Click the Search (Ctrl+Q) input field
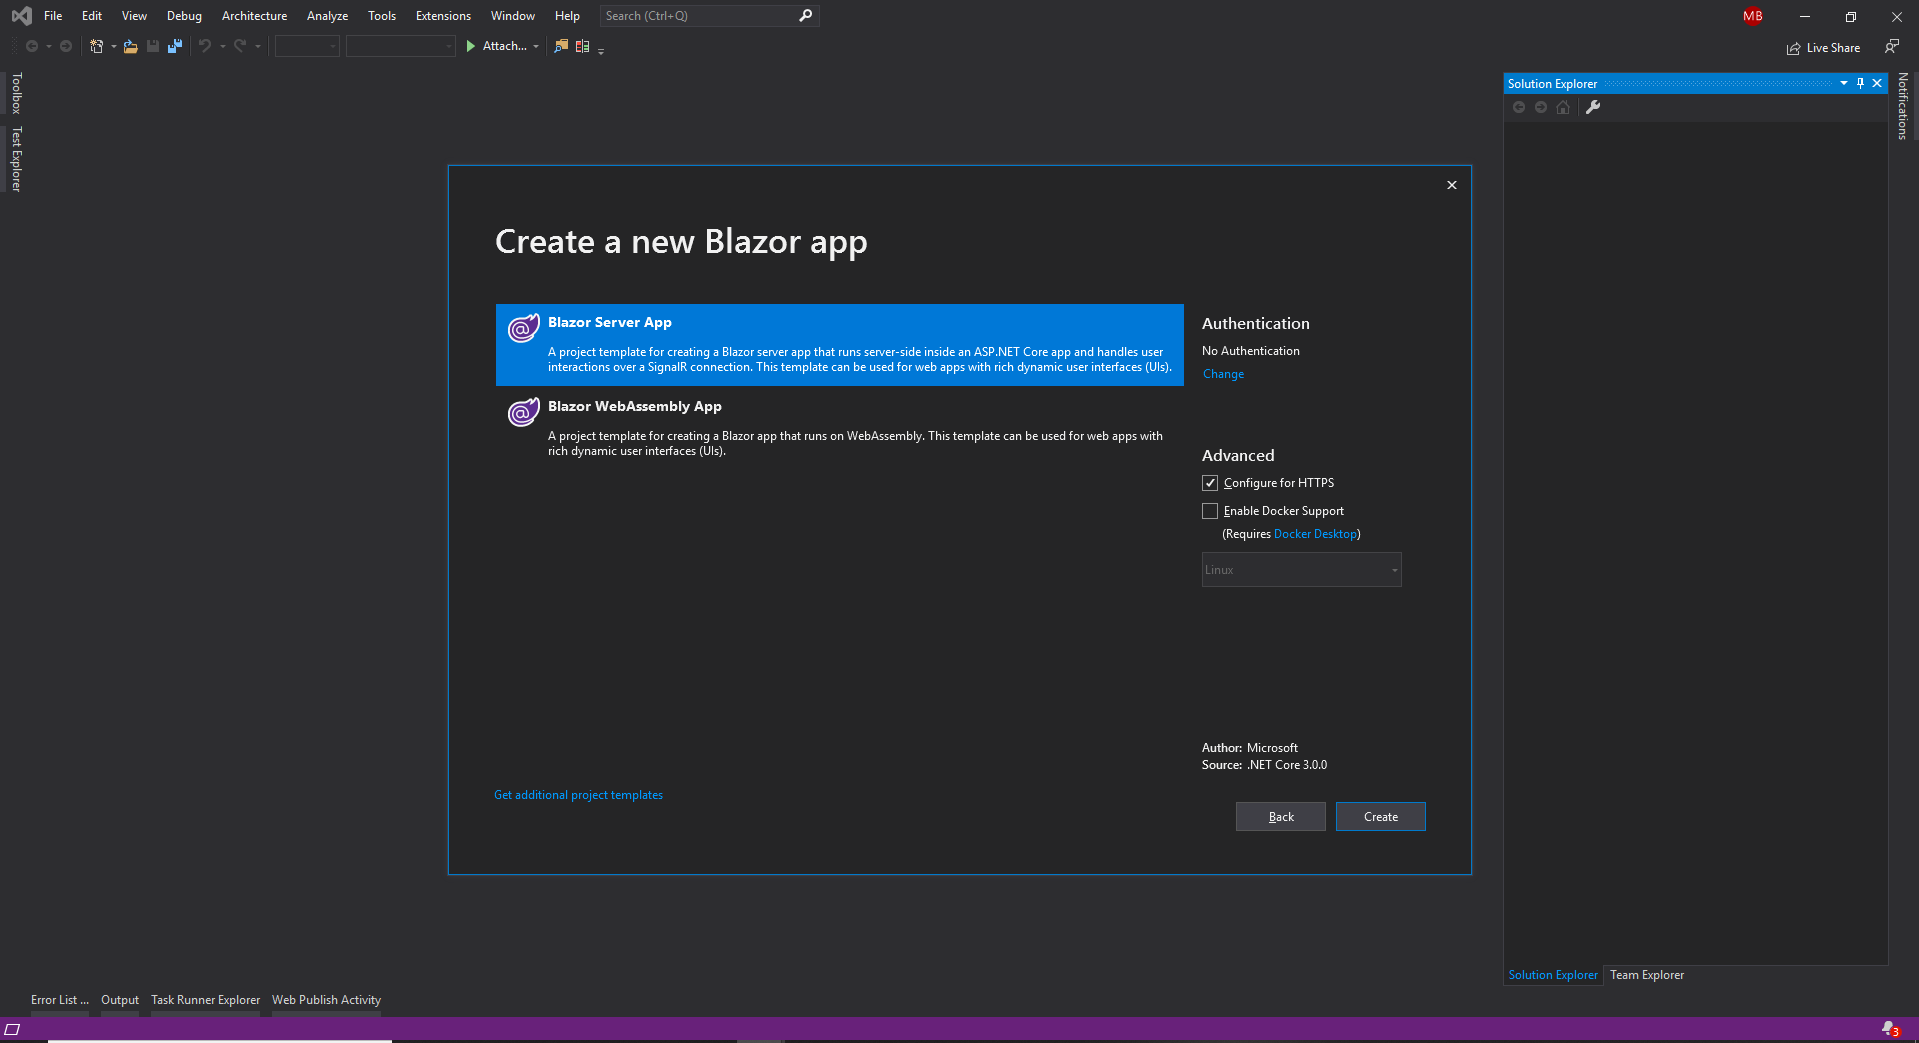This screenshot has width=1919, height=1043. [709, 16]
